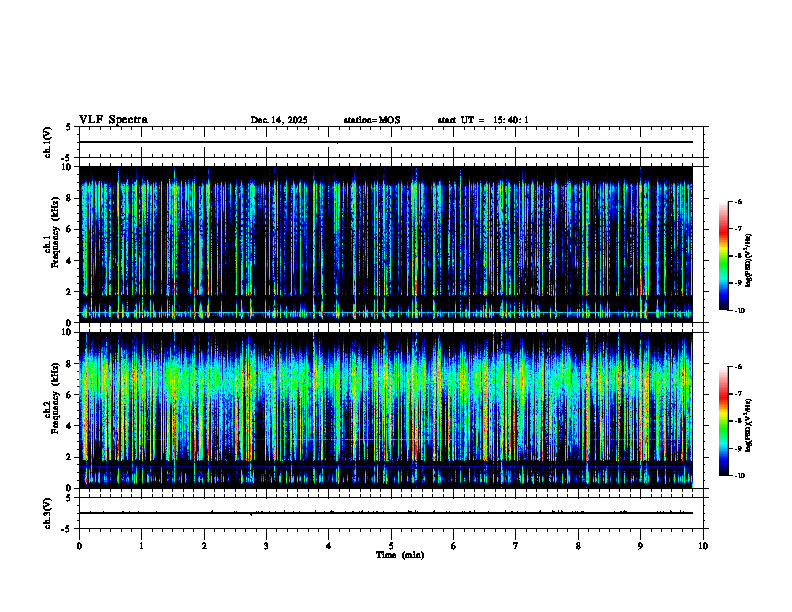This screenshot has height=612, width=792.
Task: Click the ch.2 frequency tick label "4"
Action: 70,426
